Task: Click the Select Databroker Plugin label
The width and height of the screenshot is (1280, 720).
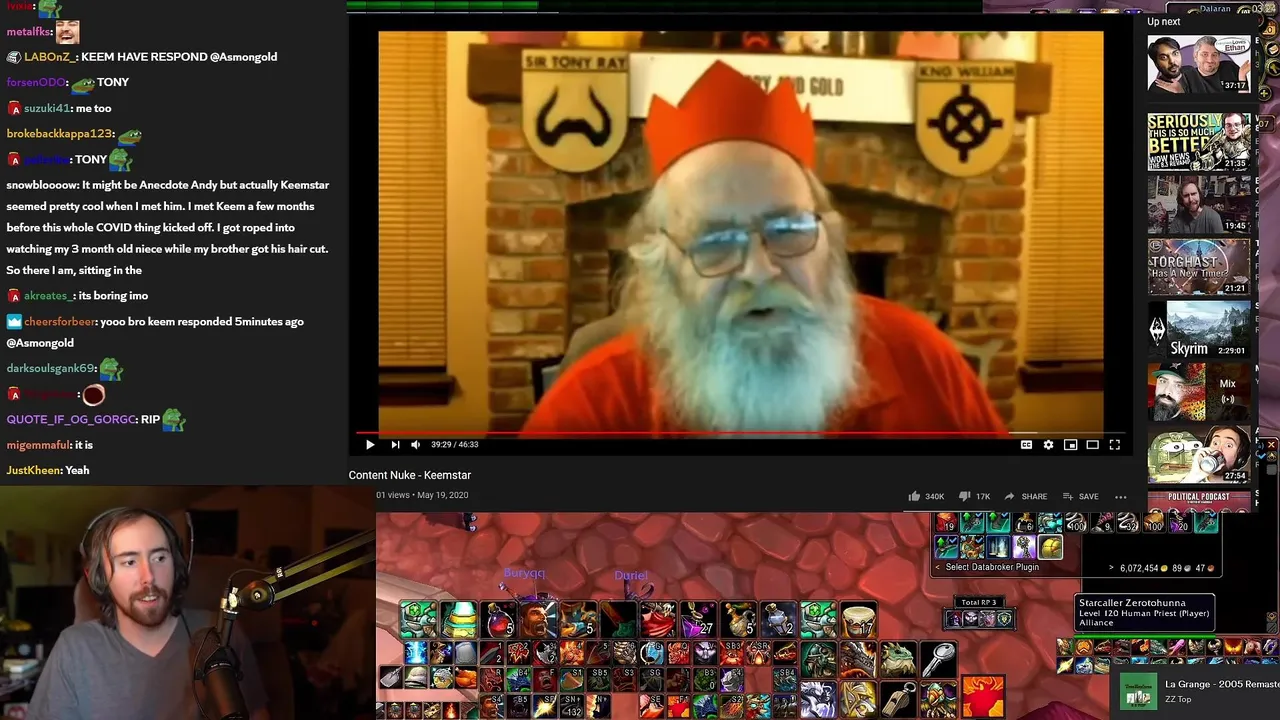Action: (992, 567)
